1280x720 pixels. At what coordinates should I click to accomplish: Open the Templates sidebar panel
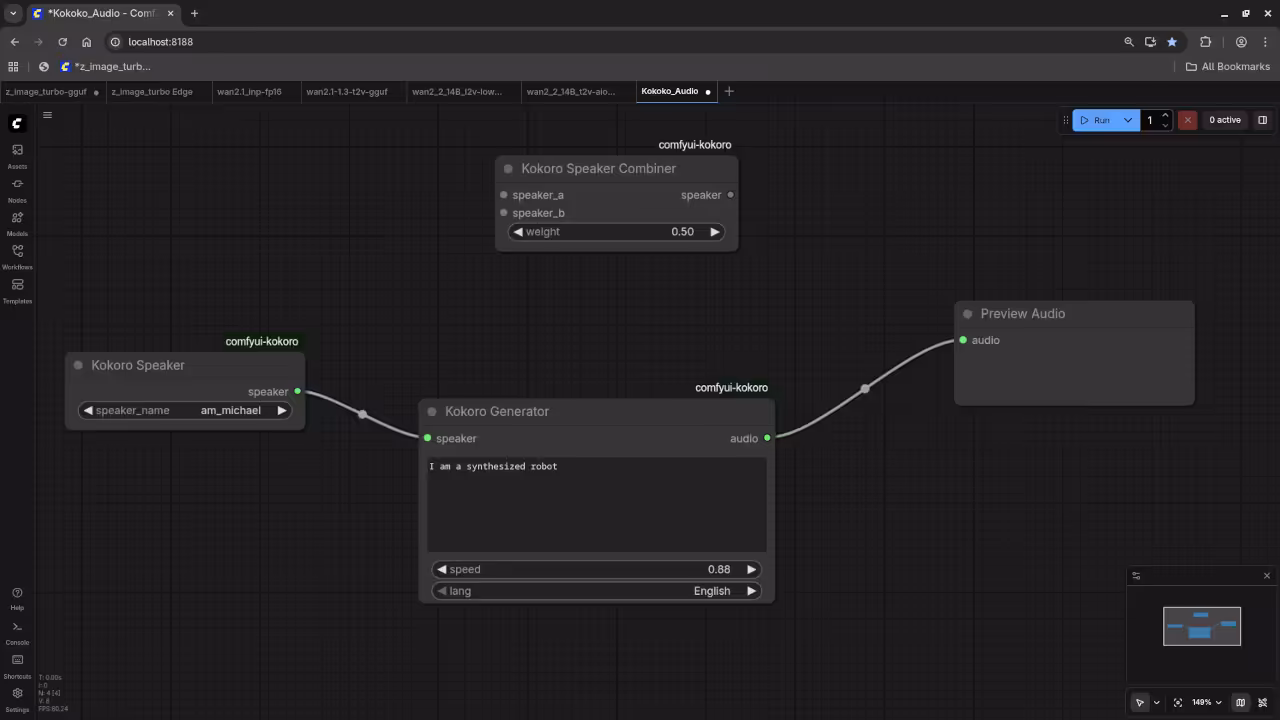[x=17, y=285]
